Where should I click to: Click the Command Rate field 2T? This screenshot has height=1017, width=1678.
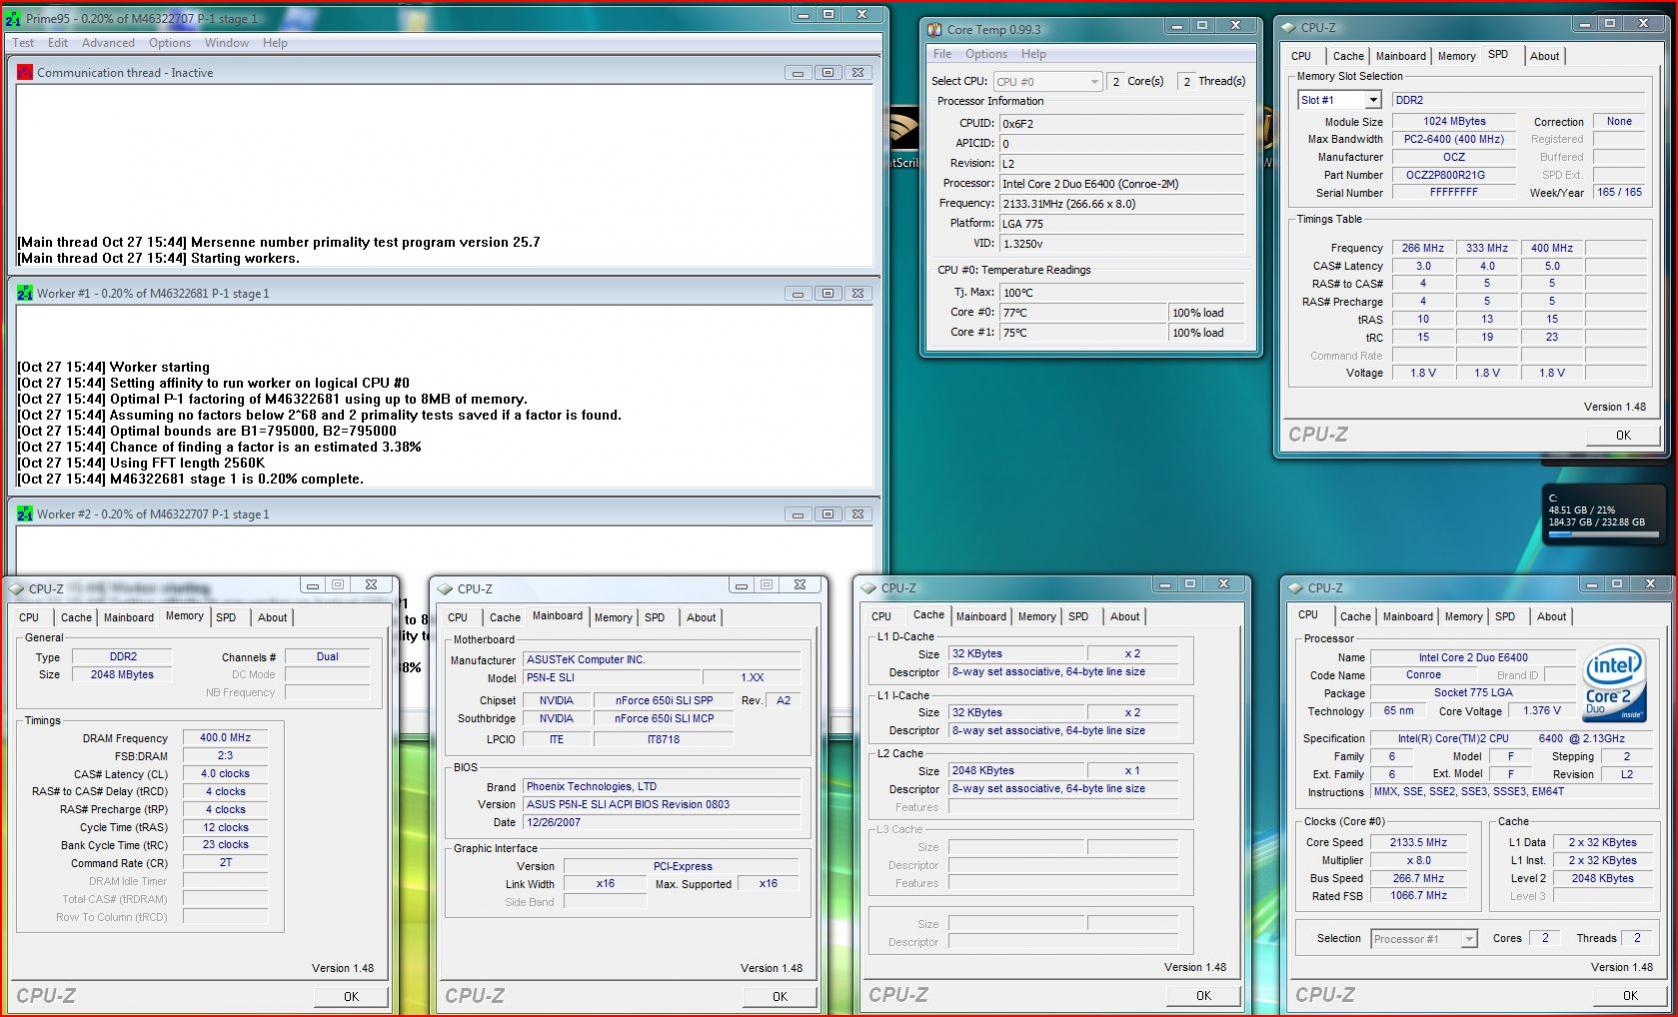coord(225,863)
